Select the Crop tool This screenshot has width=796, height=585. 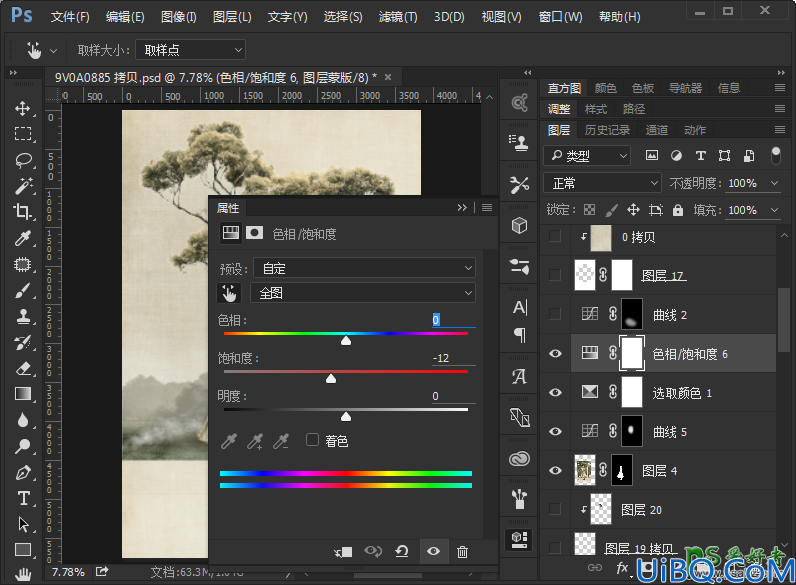[23, 212]
